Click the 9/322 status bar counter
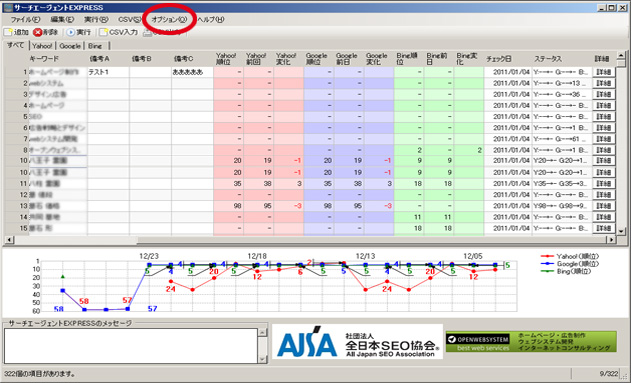 pyautogui.click(x=609, y=374)
